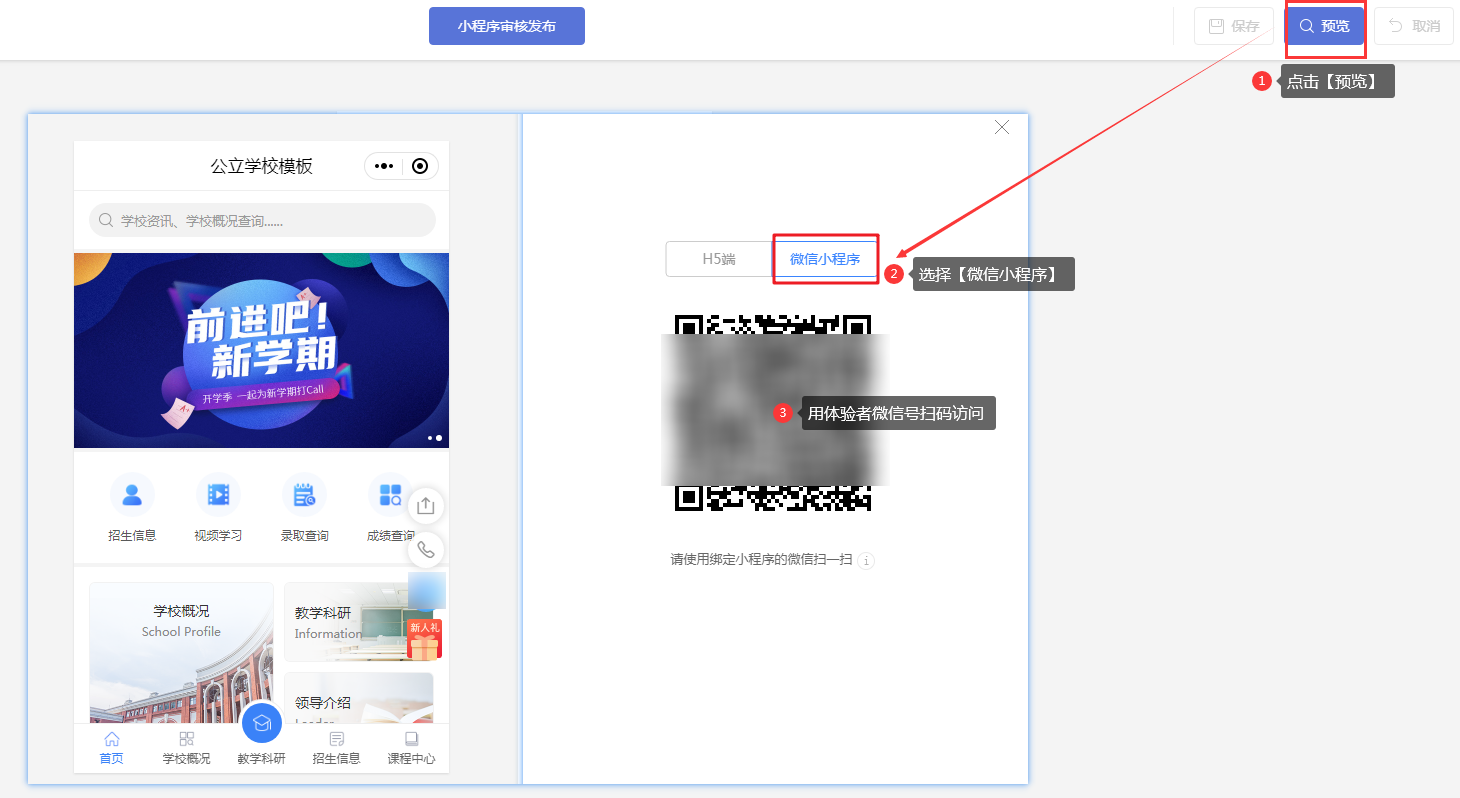The image size is (1460, 798).
Task: Open the 招生信息 icon shortcut
Action: coord(132,507)
